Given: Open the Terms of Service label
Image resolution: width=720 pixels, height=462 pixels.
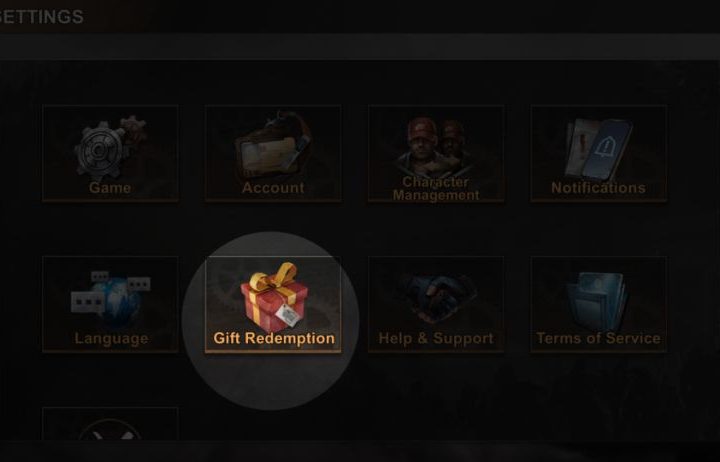Looking at the screenshot, I should (x=598, y=338).
